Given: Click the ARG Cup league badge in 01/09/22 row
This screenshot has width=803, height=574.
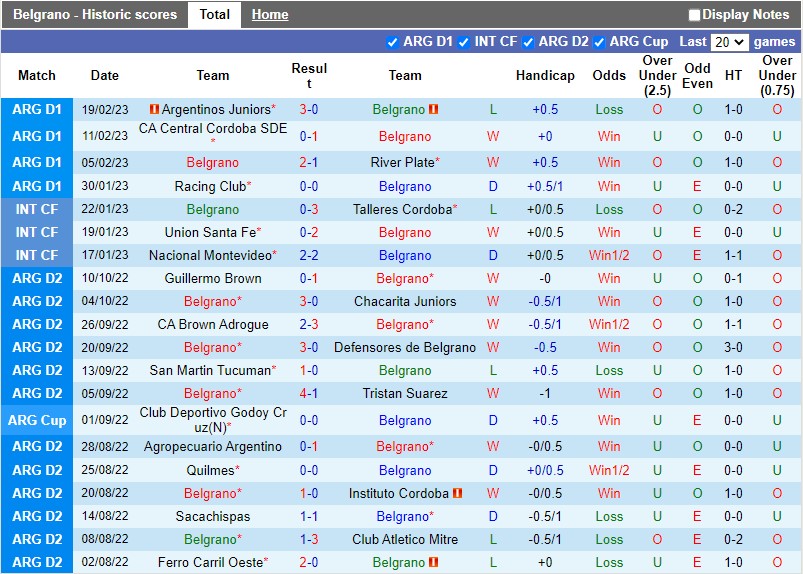Looking at the screenshot, I should pyautogui.click(x=37, y=420).
